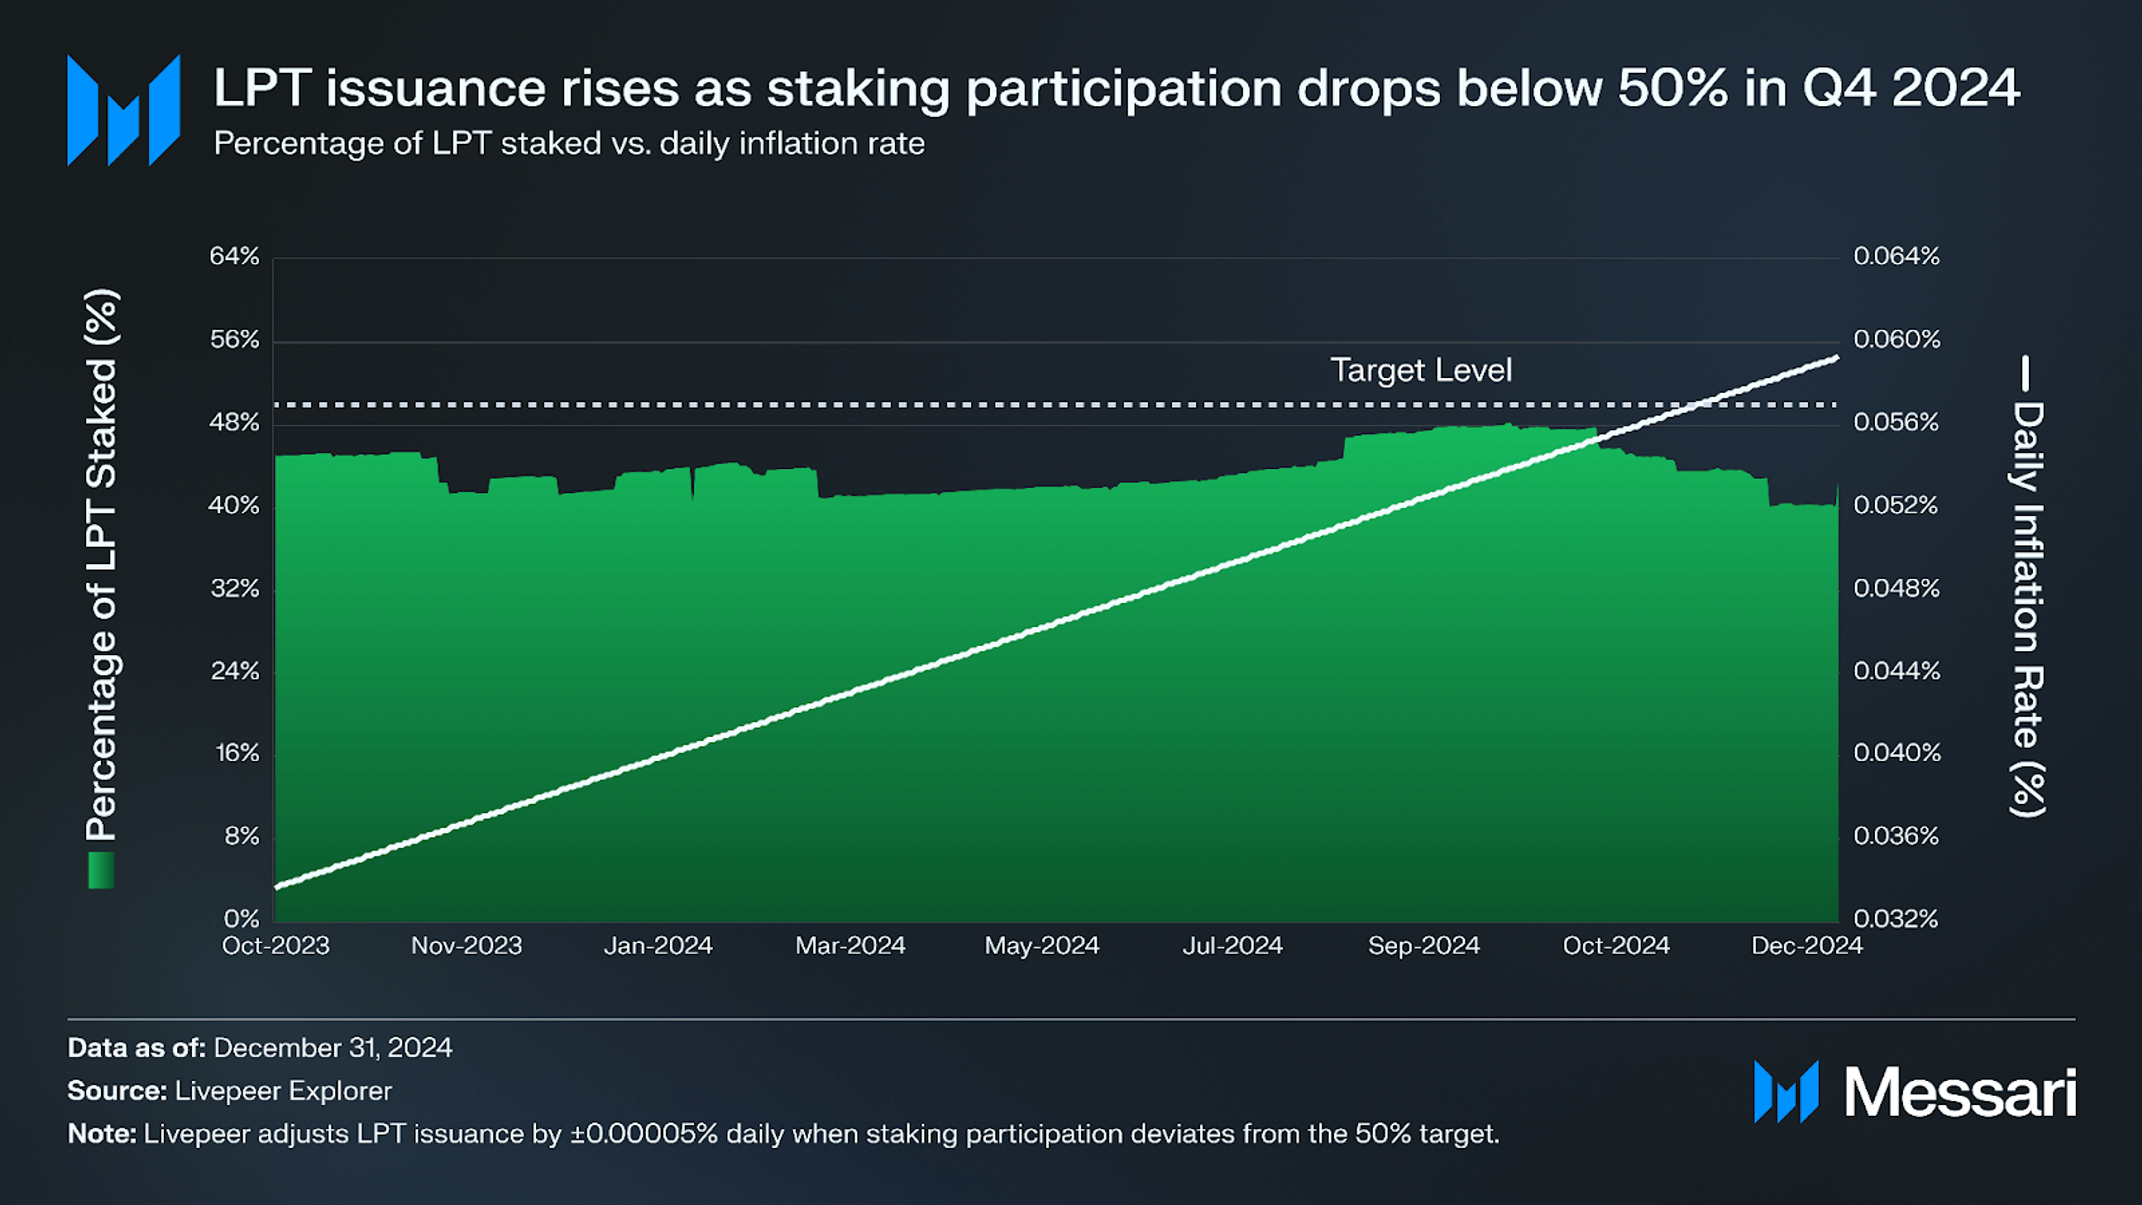Select the Dec-2024 x-axis label
This screenshot has width=2142, height=1205.
point(1806,945)
